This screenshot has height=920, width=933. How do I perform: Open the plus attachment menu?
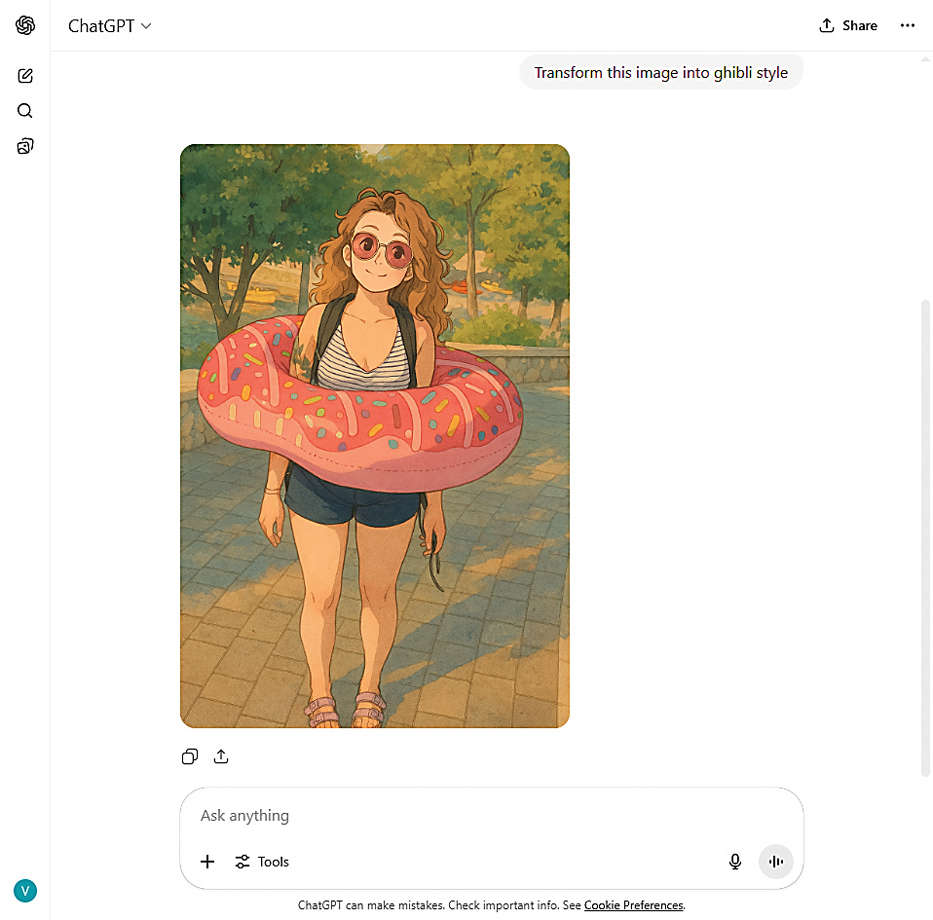click(x=207, y=862)
